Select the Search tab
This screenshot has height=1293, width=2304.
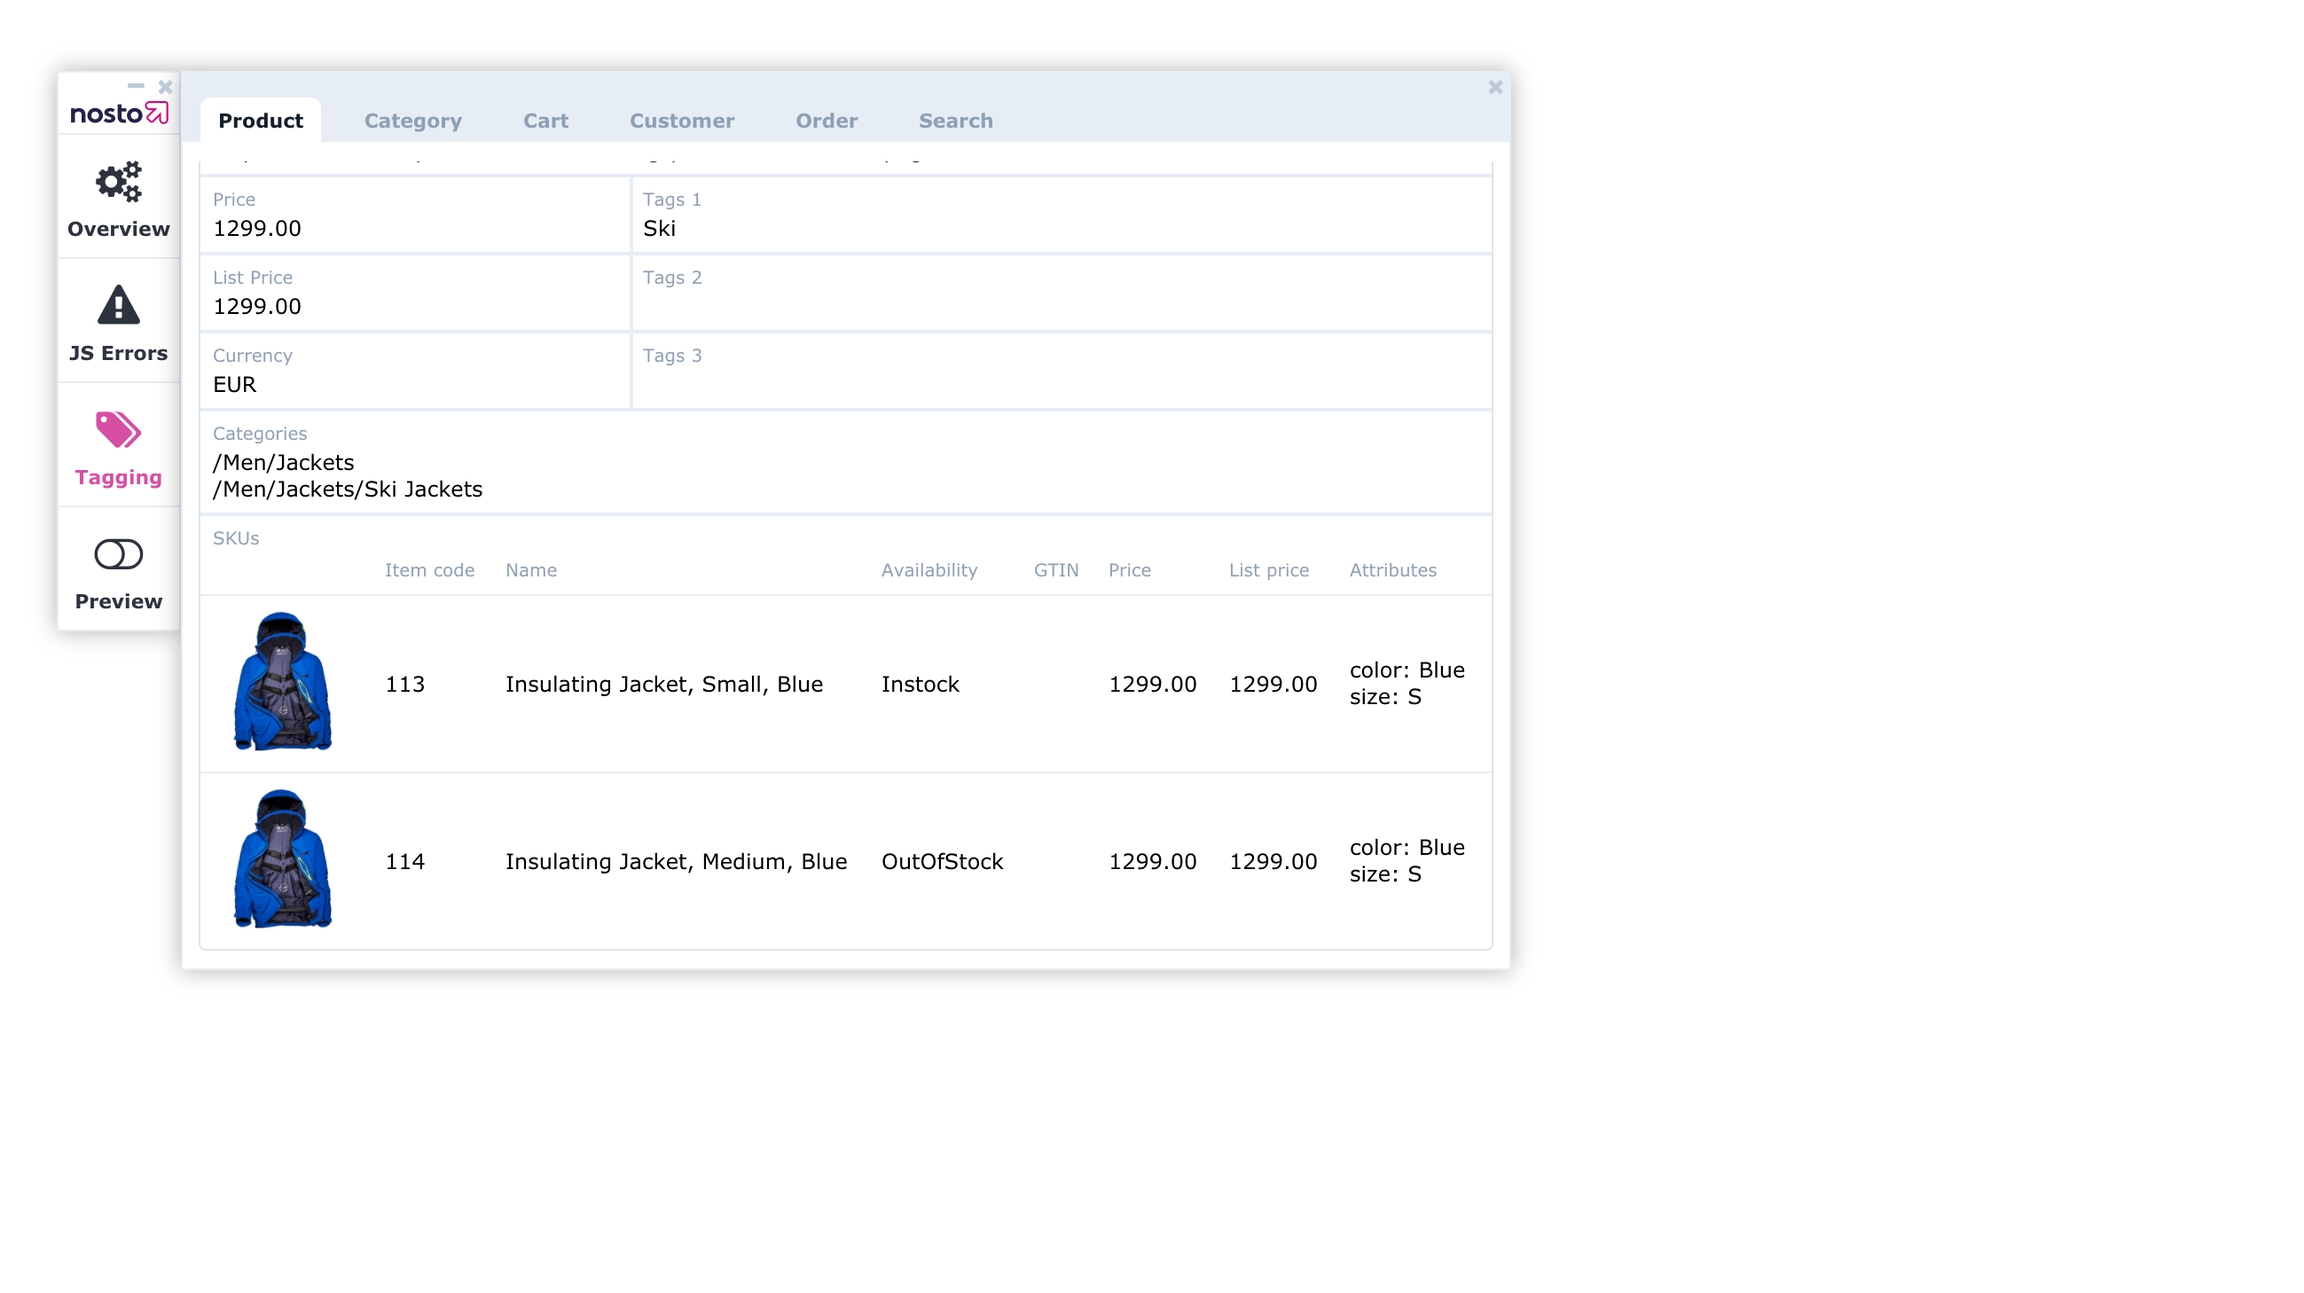point(955,121)
